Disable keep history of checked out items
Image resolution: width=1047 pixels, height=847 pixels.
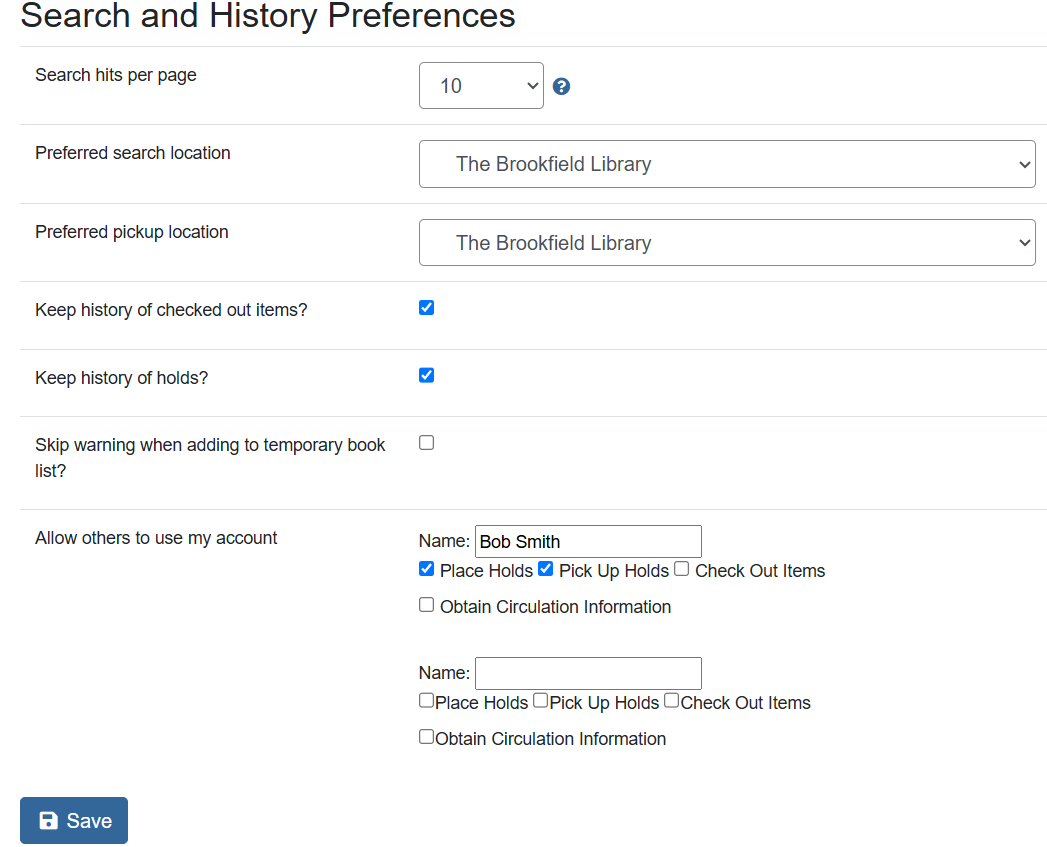[426, 307]
